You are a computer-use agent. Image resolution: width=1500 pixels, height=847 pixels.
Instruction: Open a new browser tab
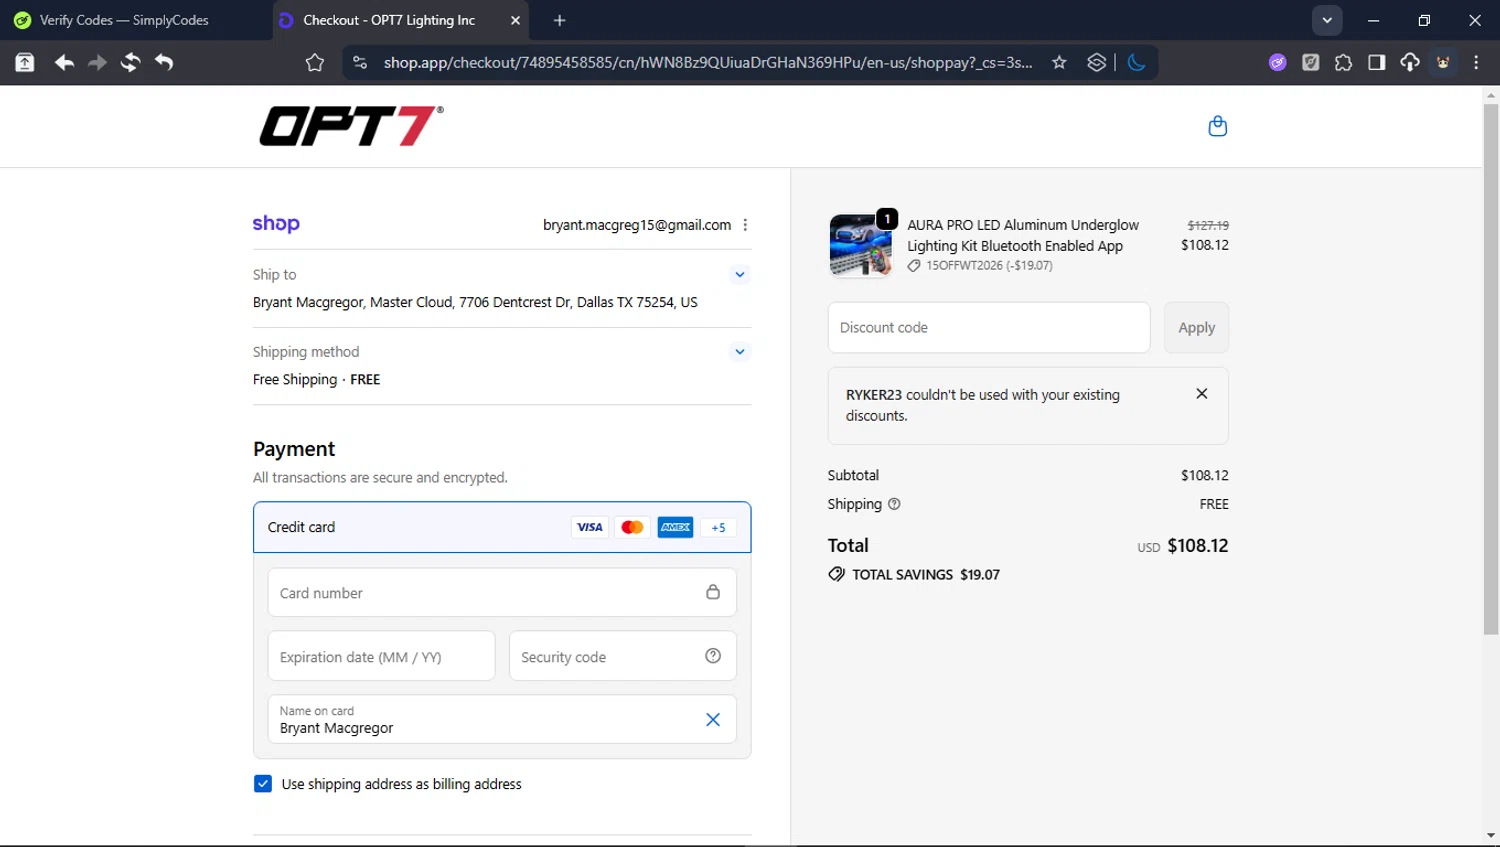point(559,20)
